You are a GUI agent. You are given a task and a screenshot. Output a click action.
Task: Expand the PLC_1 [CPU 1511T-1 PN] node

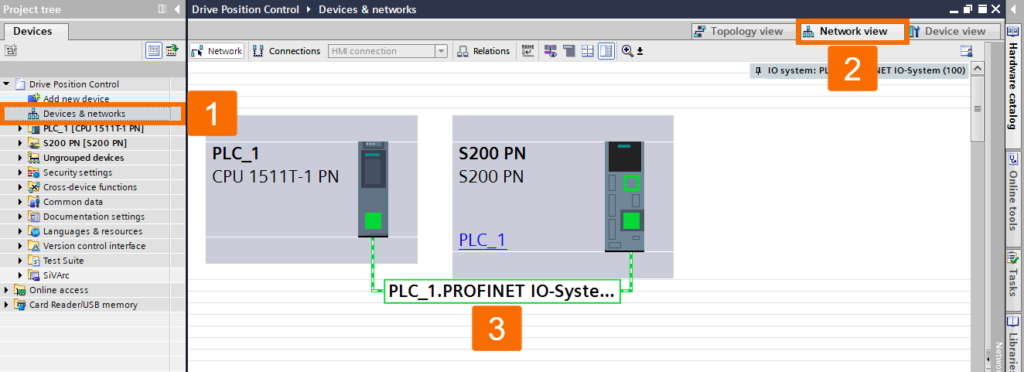tap(20, 129)
